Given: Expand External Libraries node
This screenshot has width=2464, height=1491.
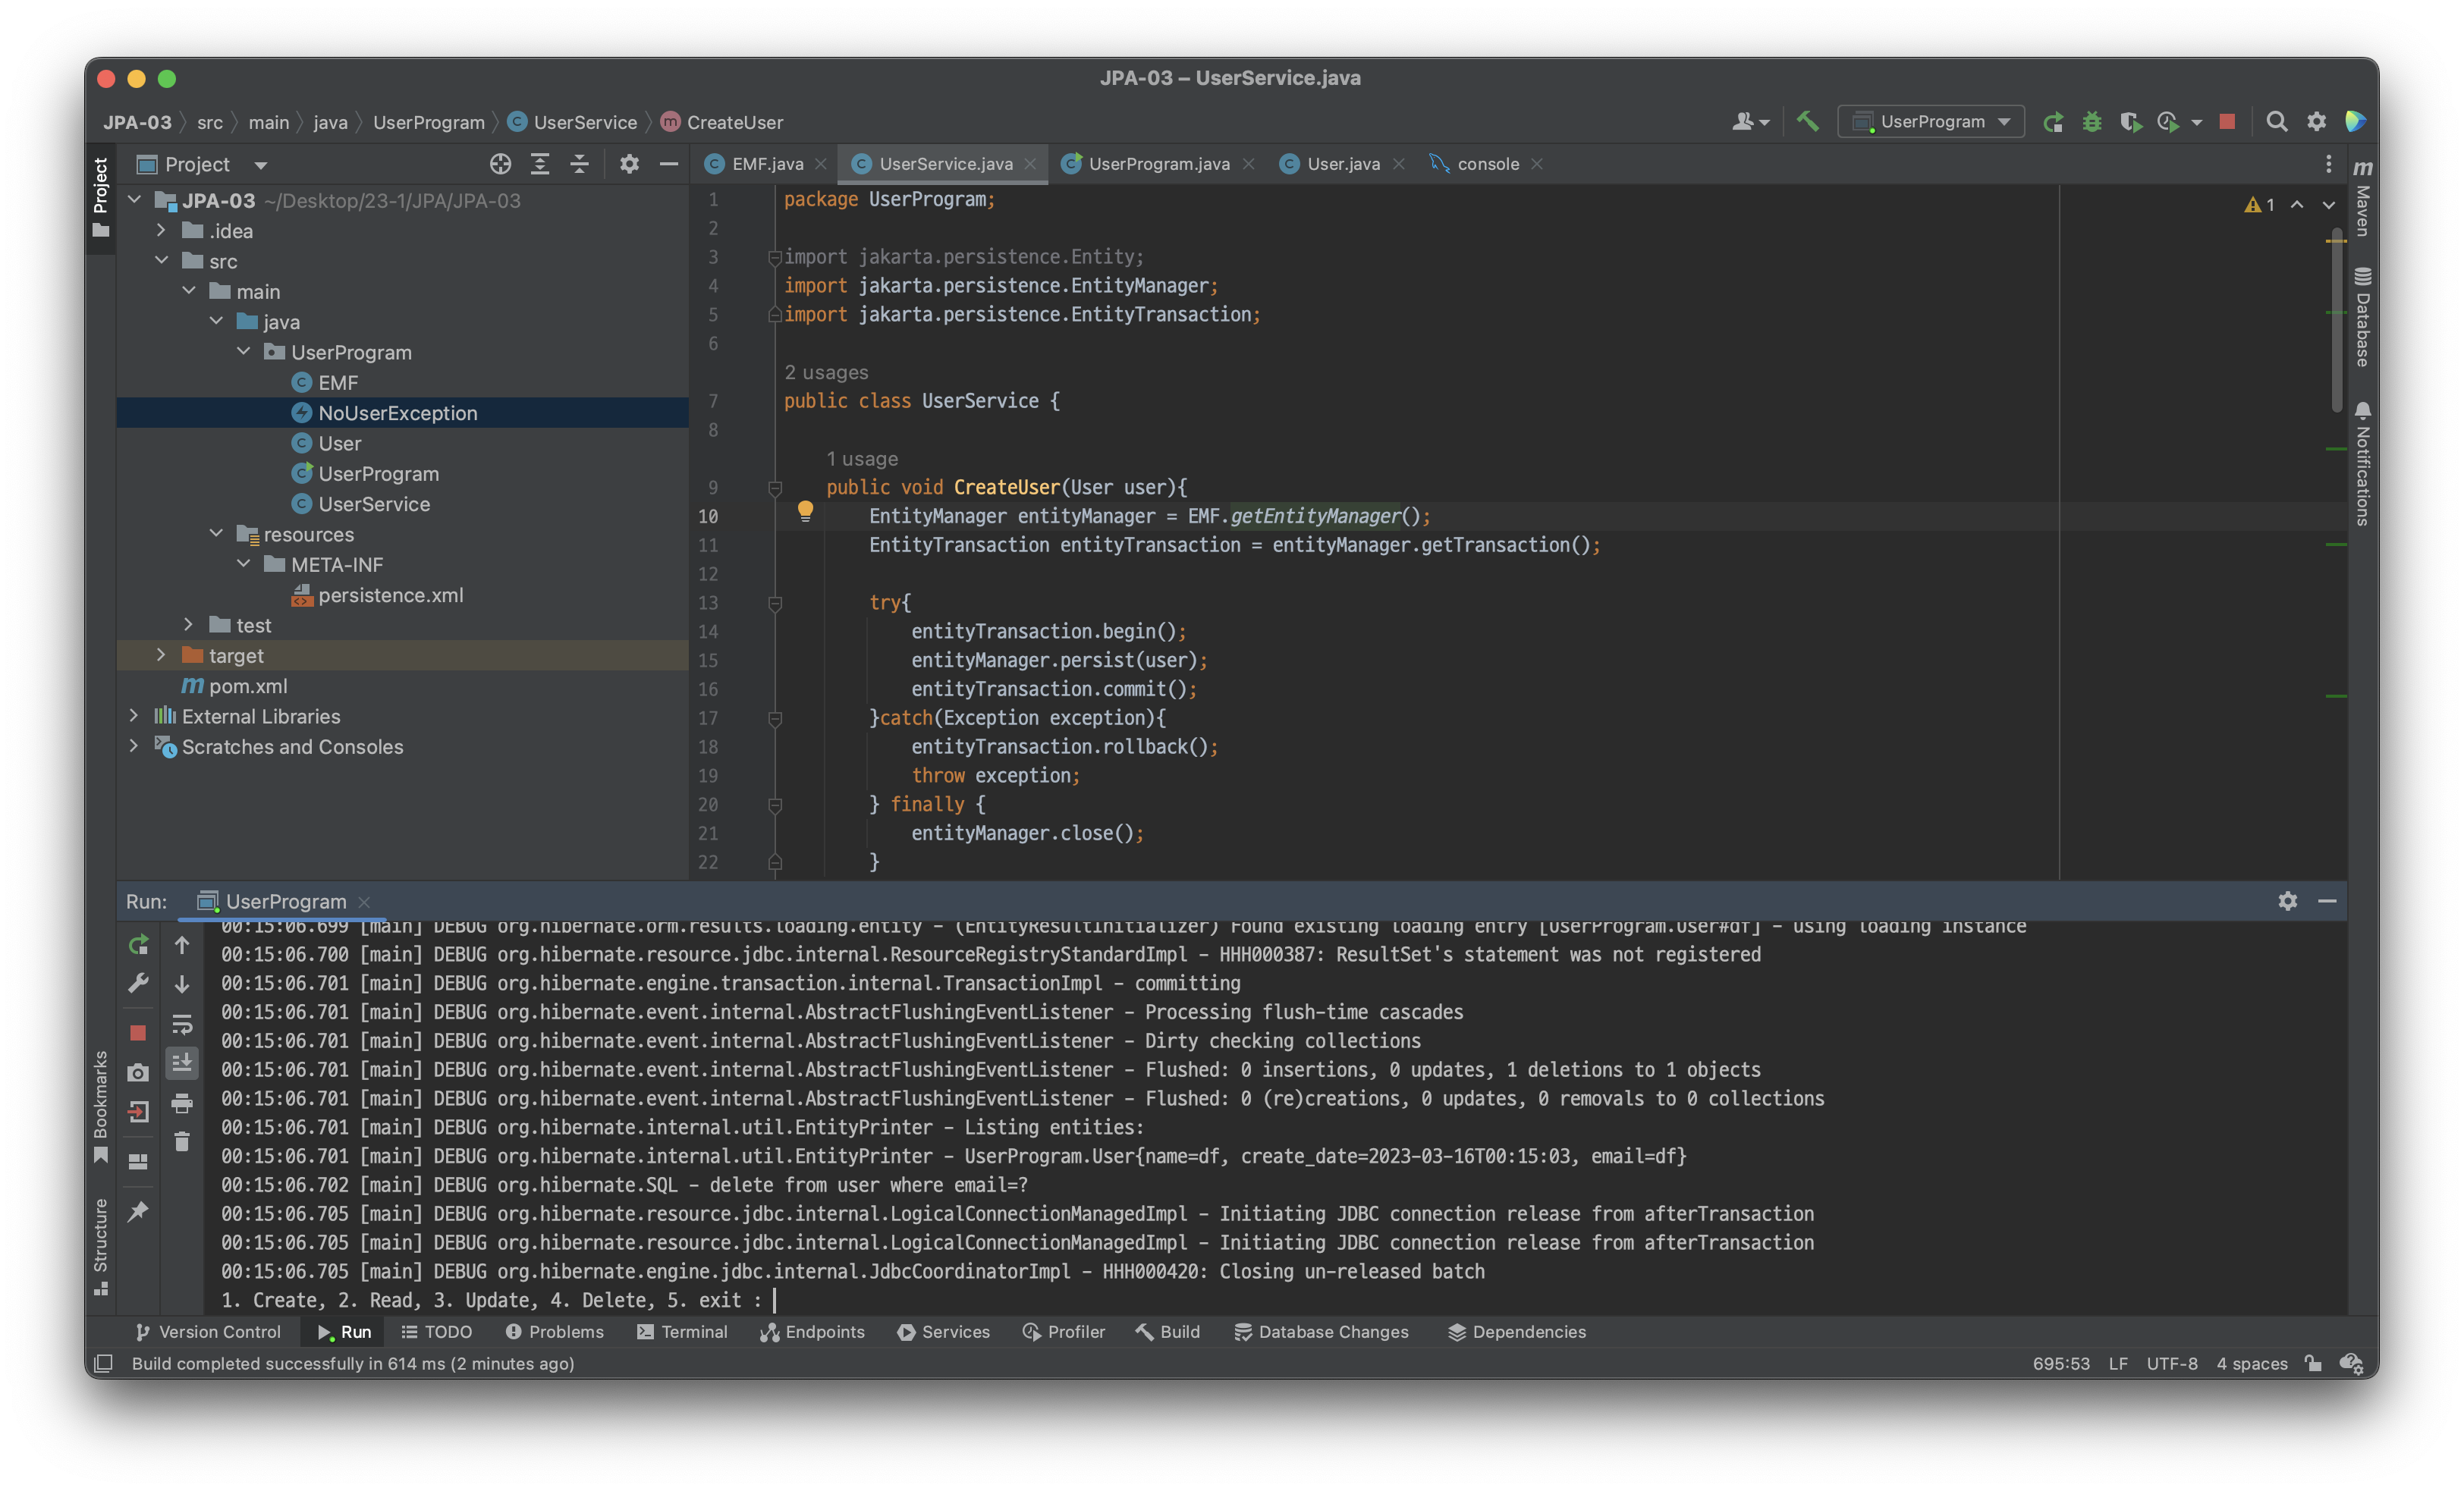Looking at the screenshot, I should [134, 716].
